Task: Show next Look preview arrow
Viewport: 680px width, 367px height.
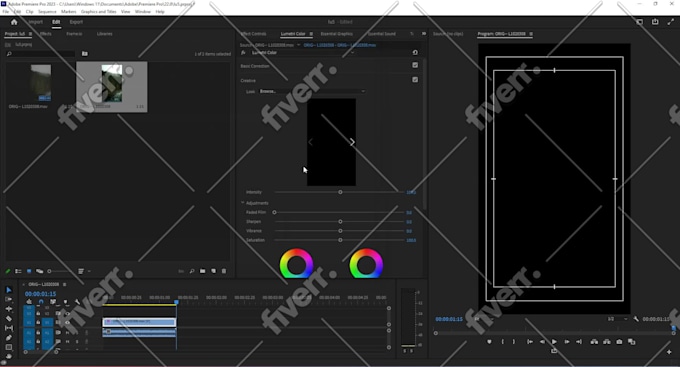Action: tap(352, 142)
